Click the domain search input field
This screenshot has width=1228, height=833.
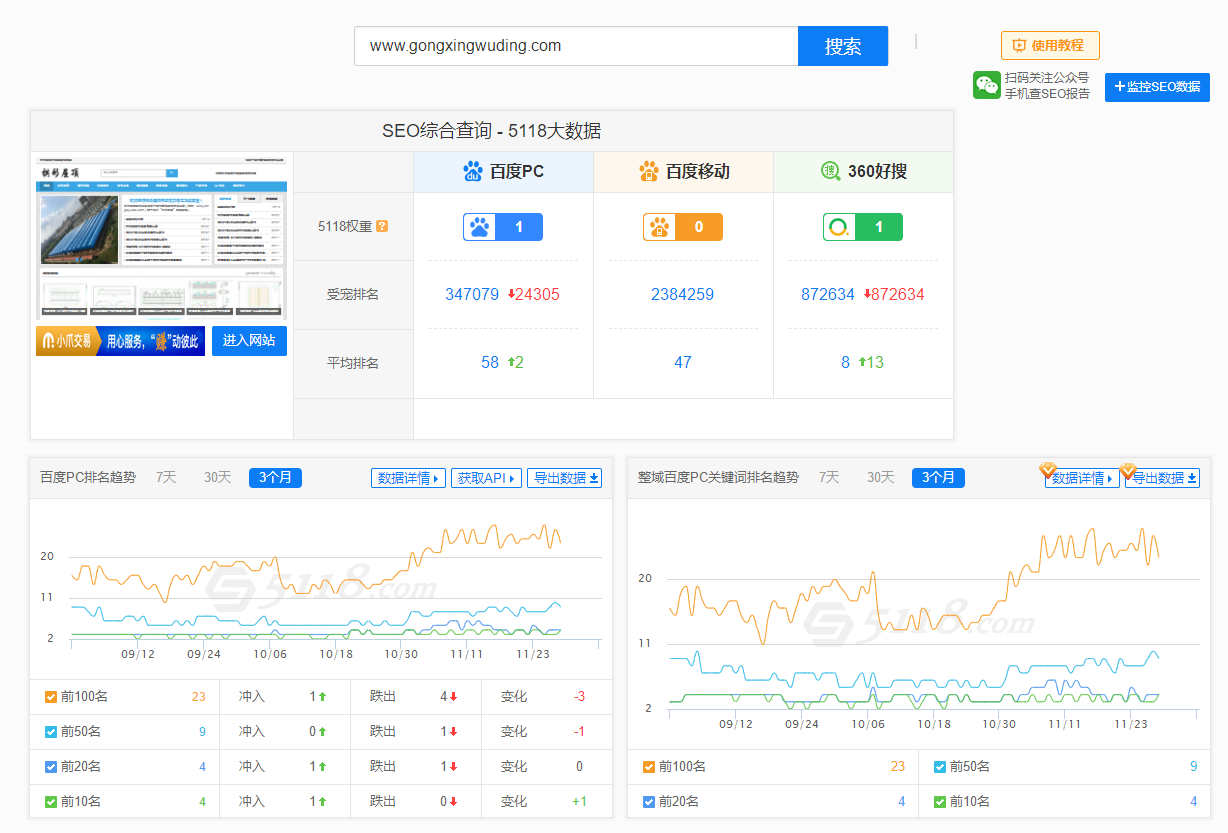tap(576, 46)
